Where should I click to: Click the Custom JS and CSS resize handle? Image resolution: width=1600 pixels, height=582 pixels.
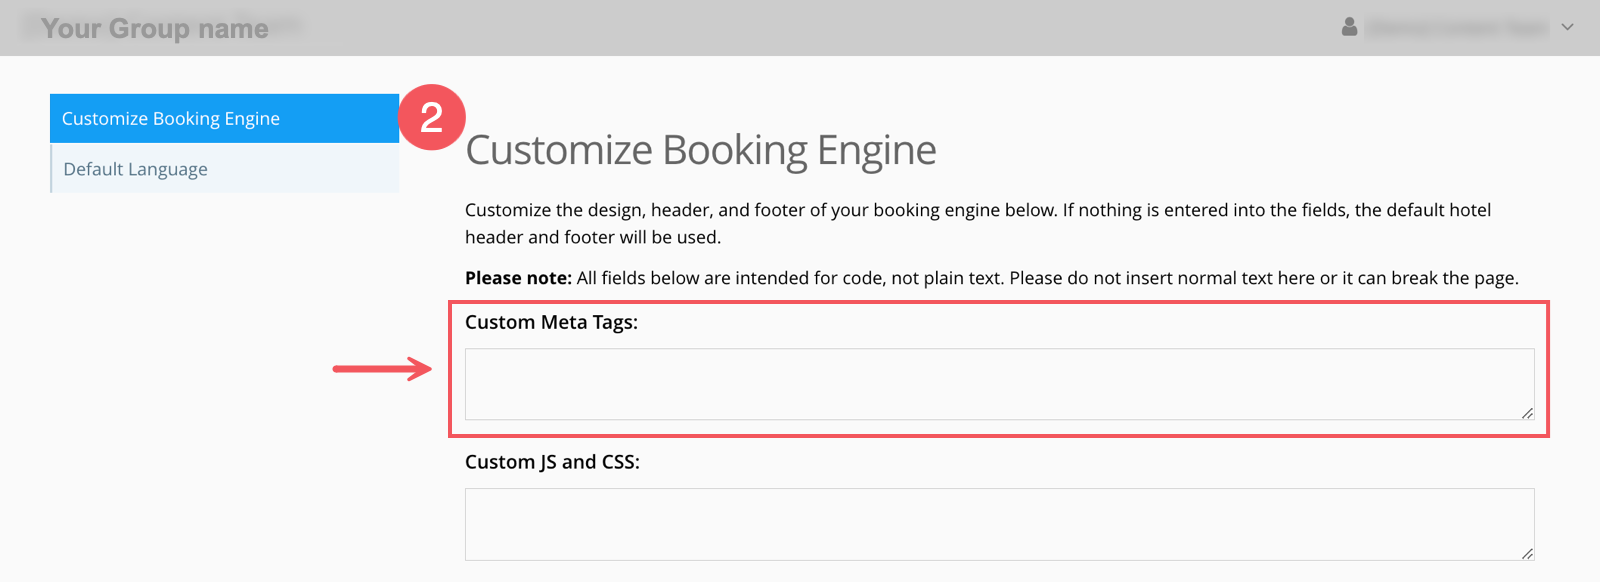click(1527, 553)
